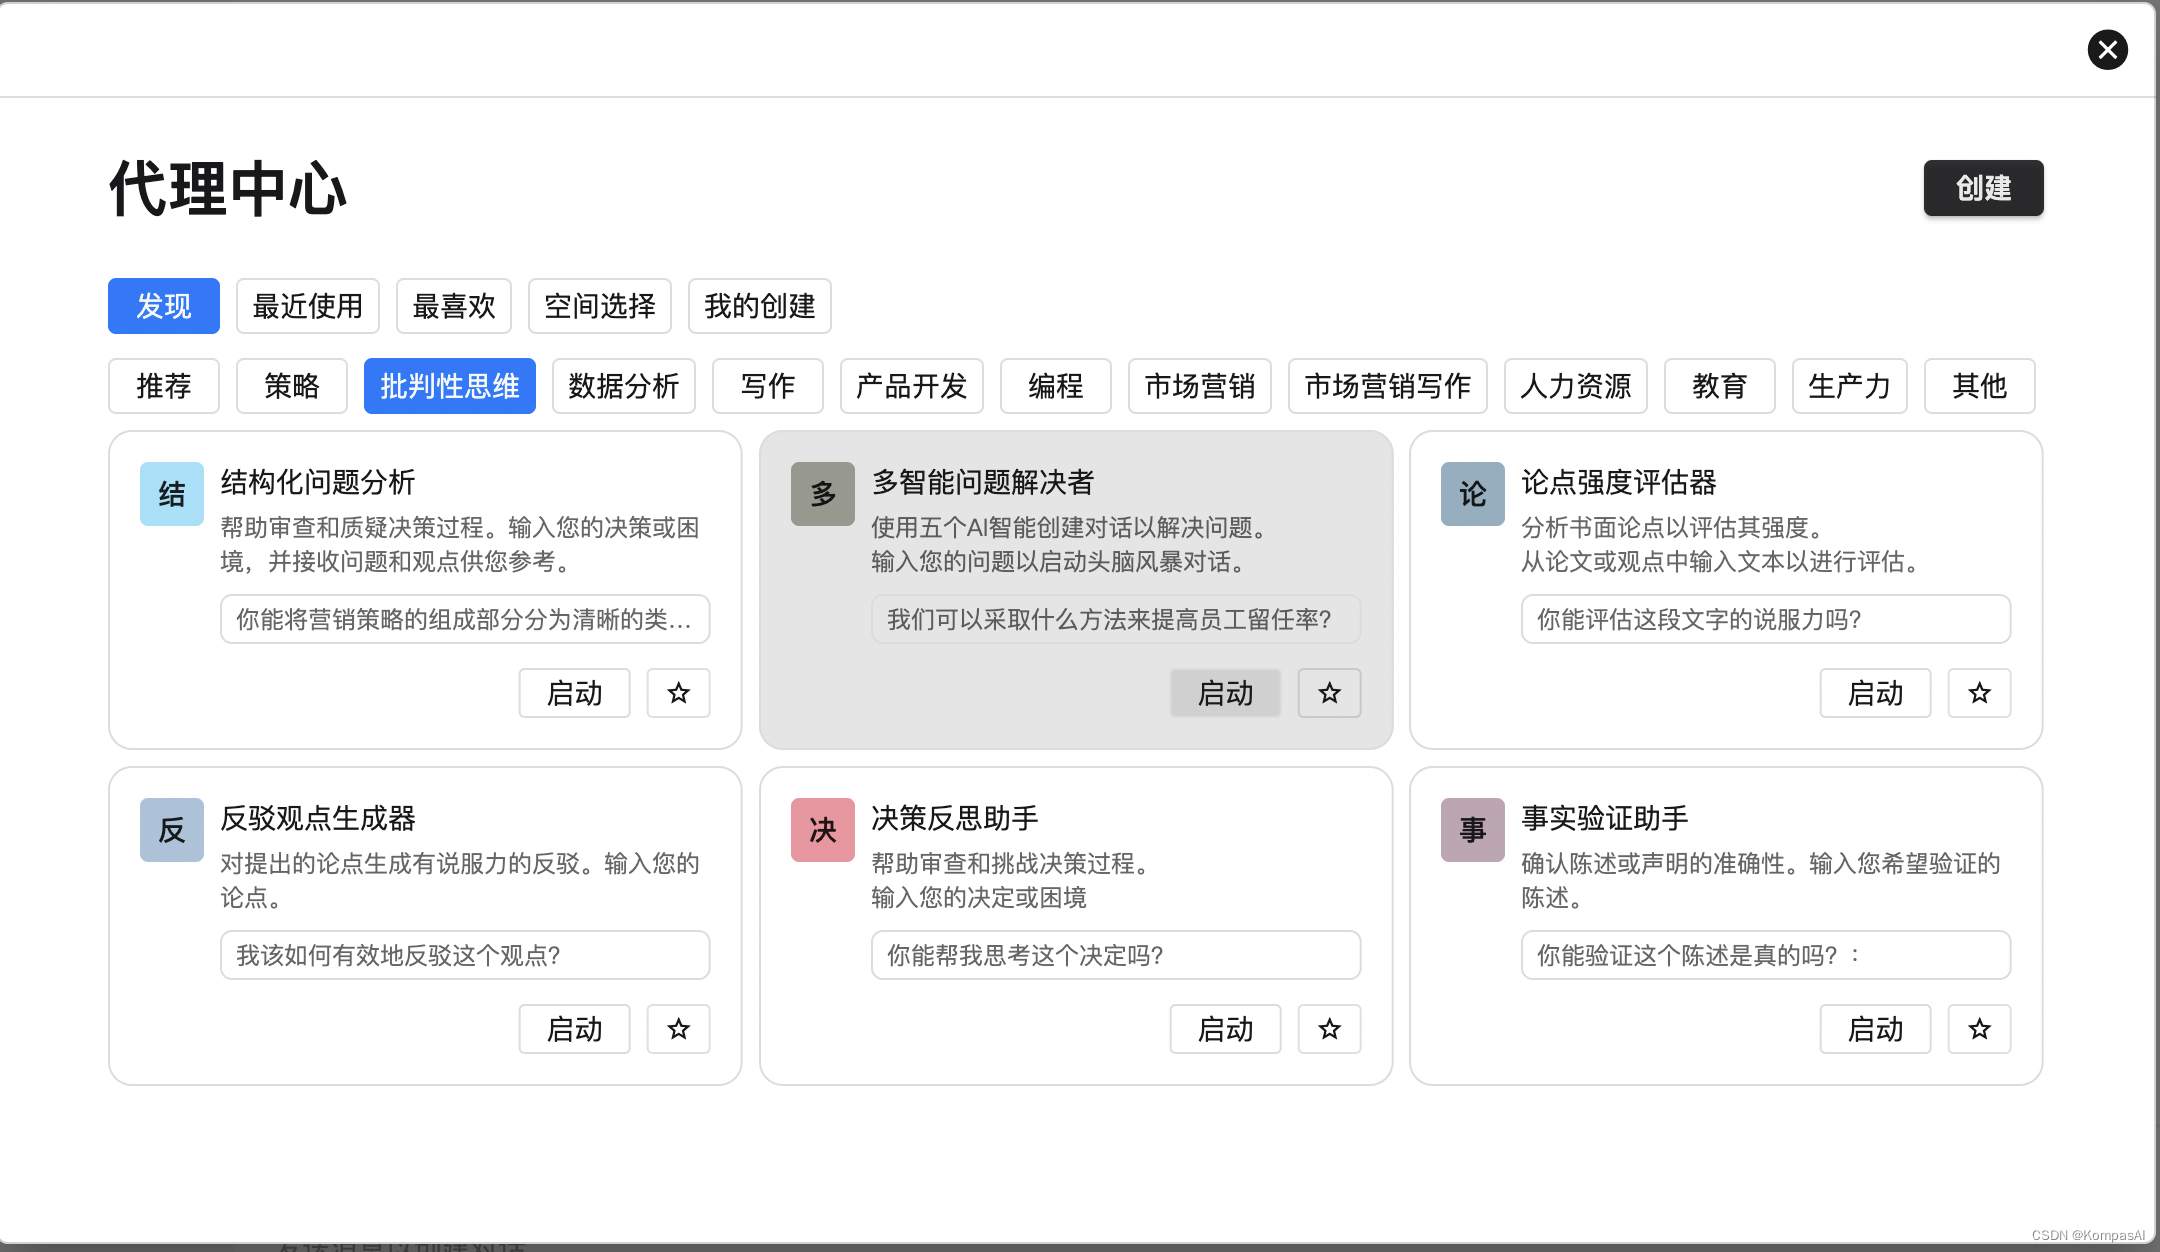Viewport: 2160px width, 1252px height.
Task: Toggle favorite star on 多智能问题解决者
Action: (x=1329, y=693)
